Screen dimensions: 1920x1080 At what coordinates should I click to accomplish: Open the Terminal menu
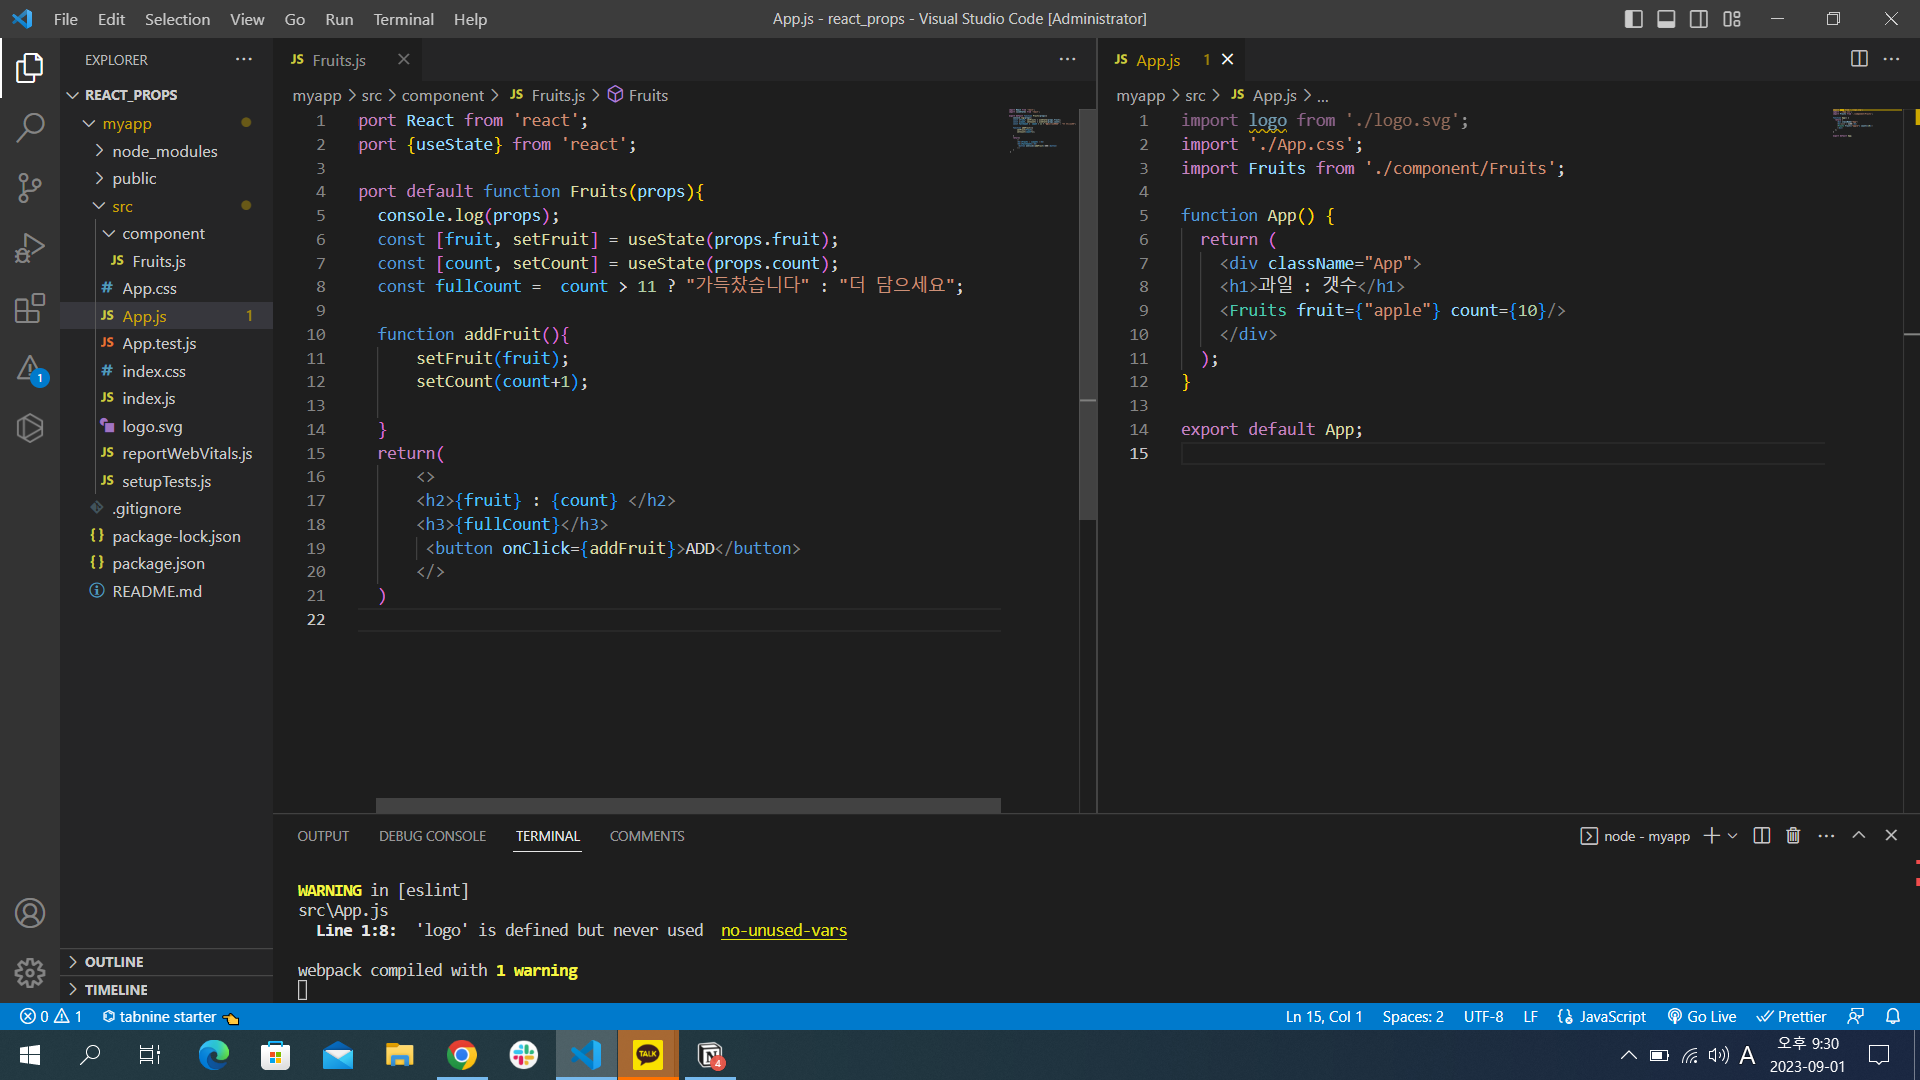tap(403, 19)
